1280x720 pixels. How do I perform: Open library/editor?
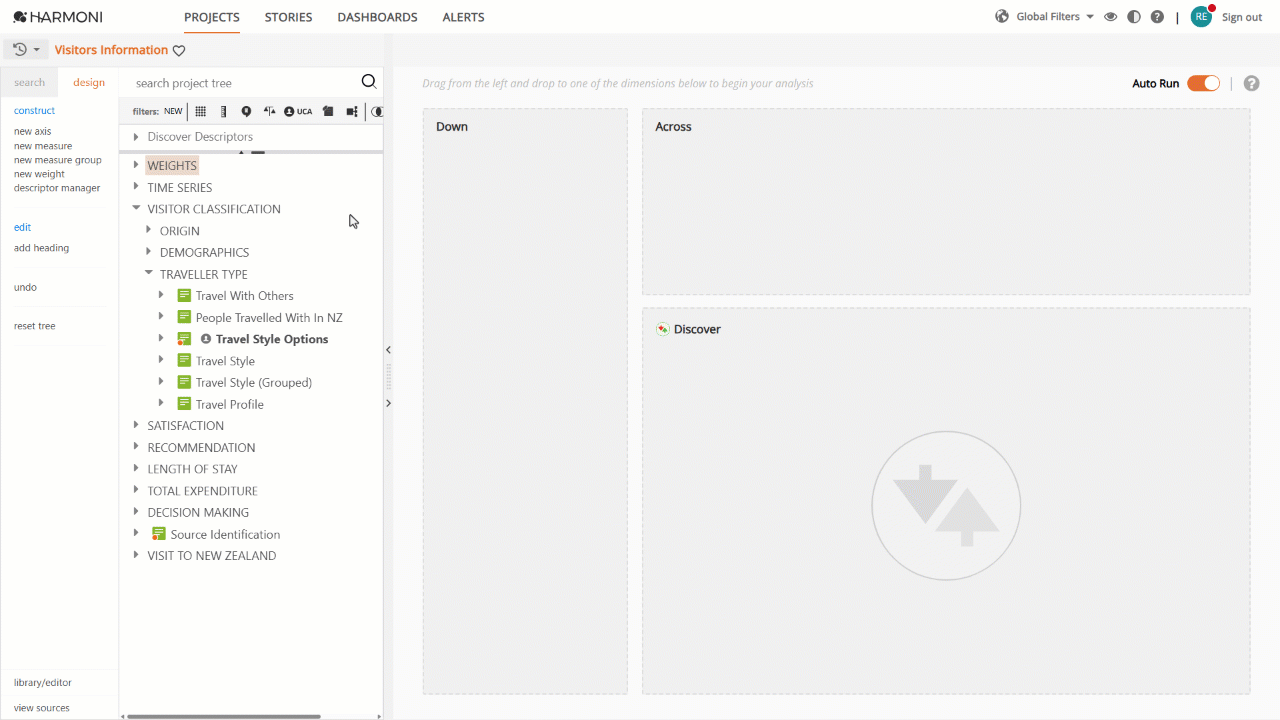point(43,682)
